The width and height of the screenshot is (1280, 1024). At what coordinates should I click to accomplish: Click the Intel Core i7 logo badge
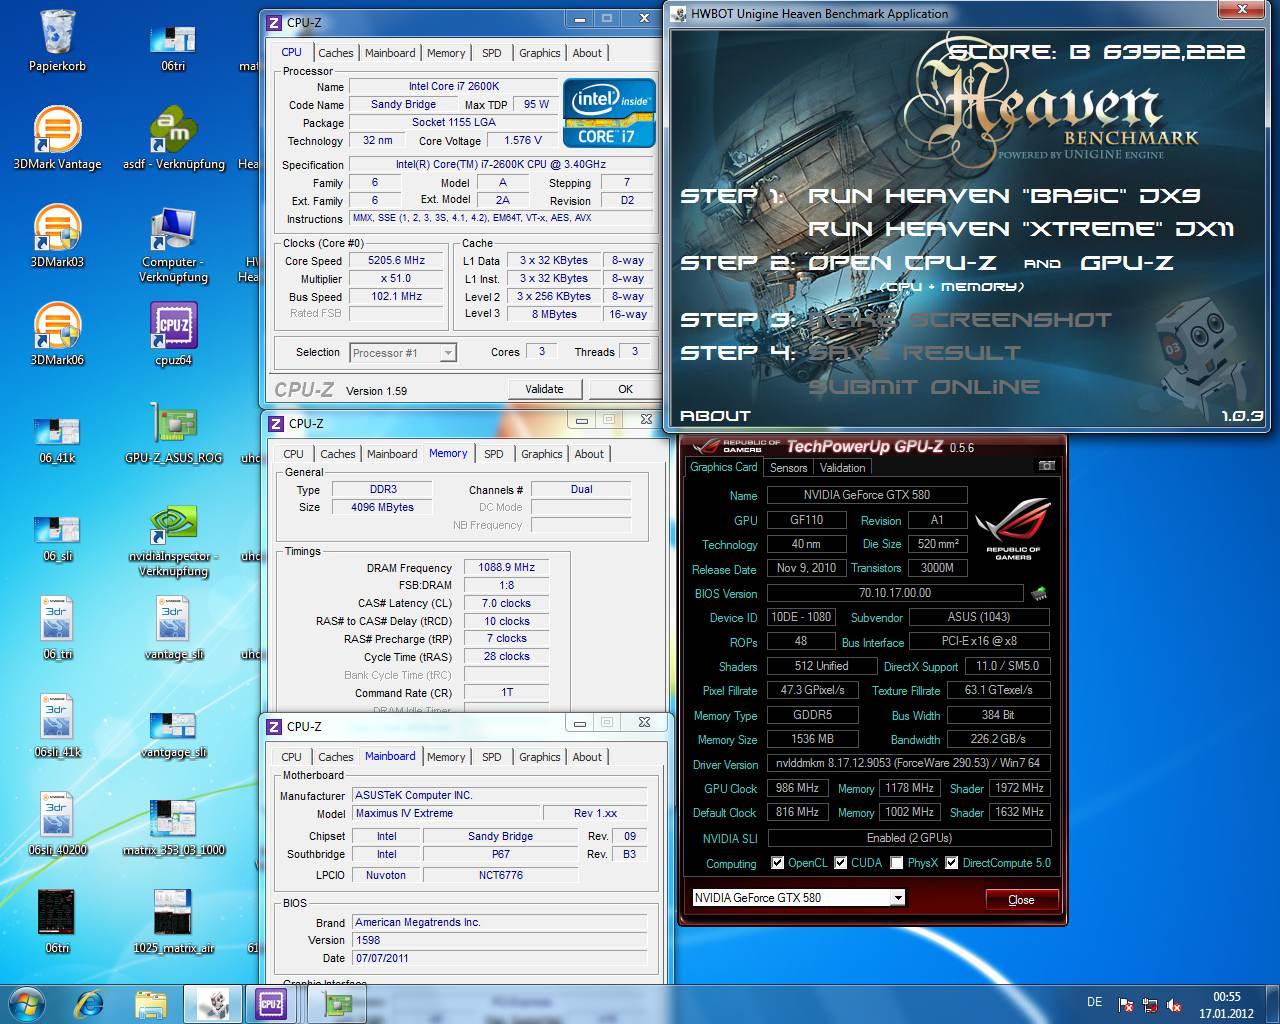point(609,112)
